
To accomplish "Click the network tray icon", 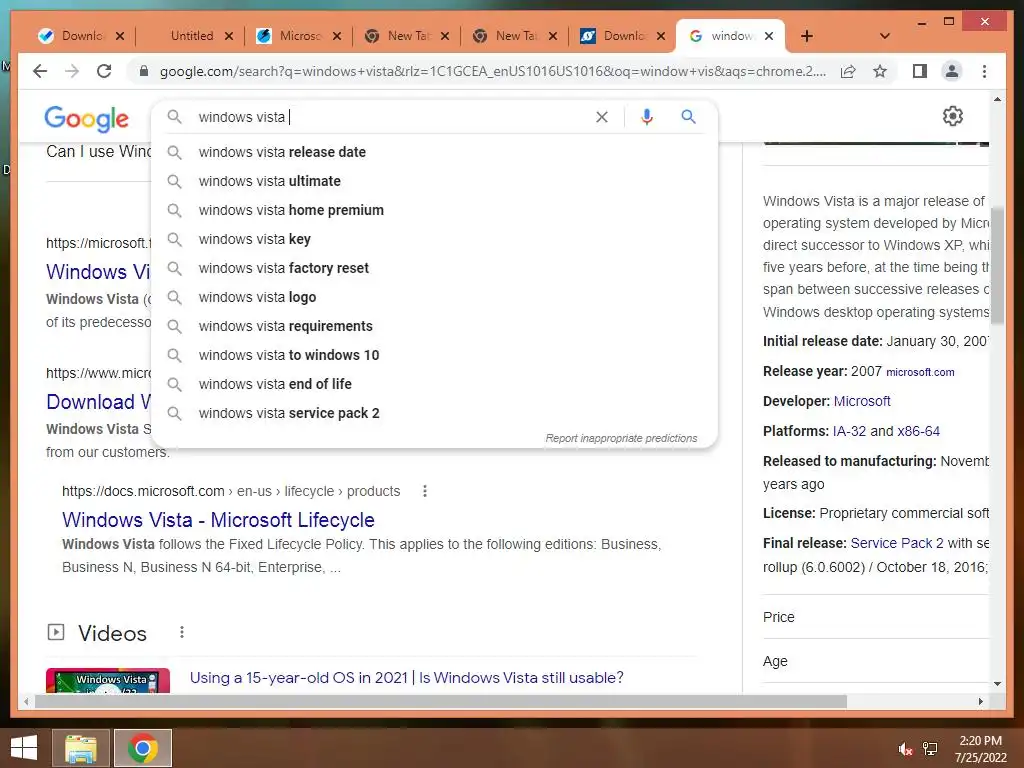I will (x=930, y=749).
